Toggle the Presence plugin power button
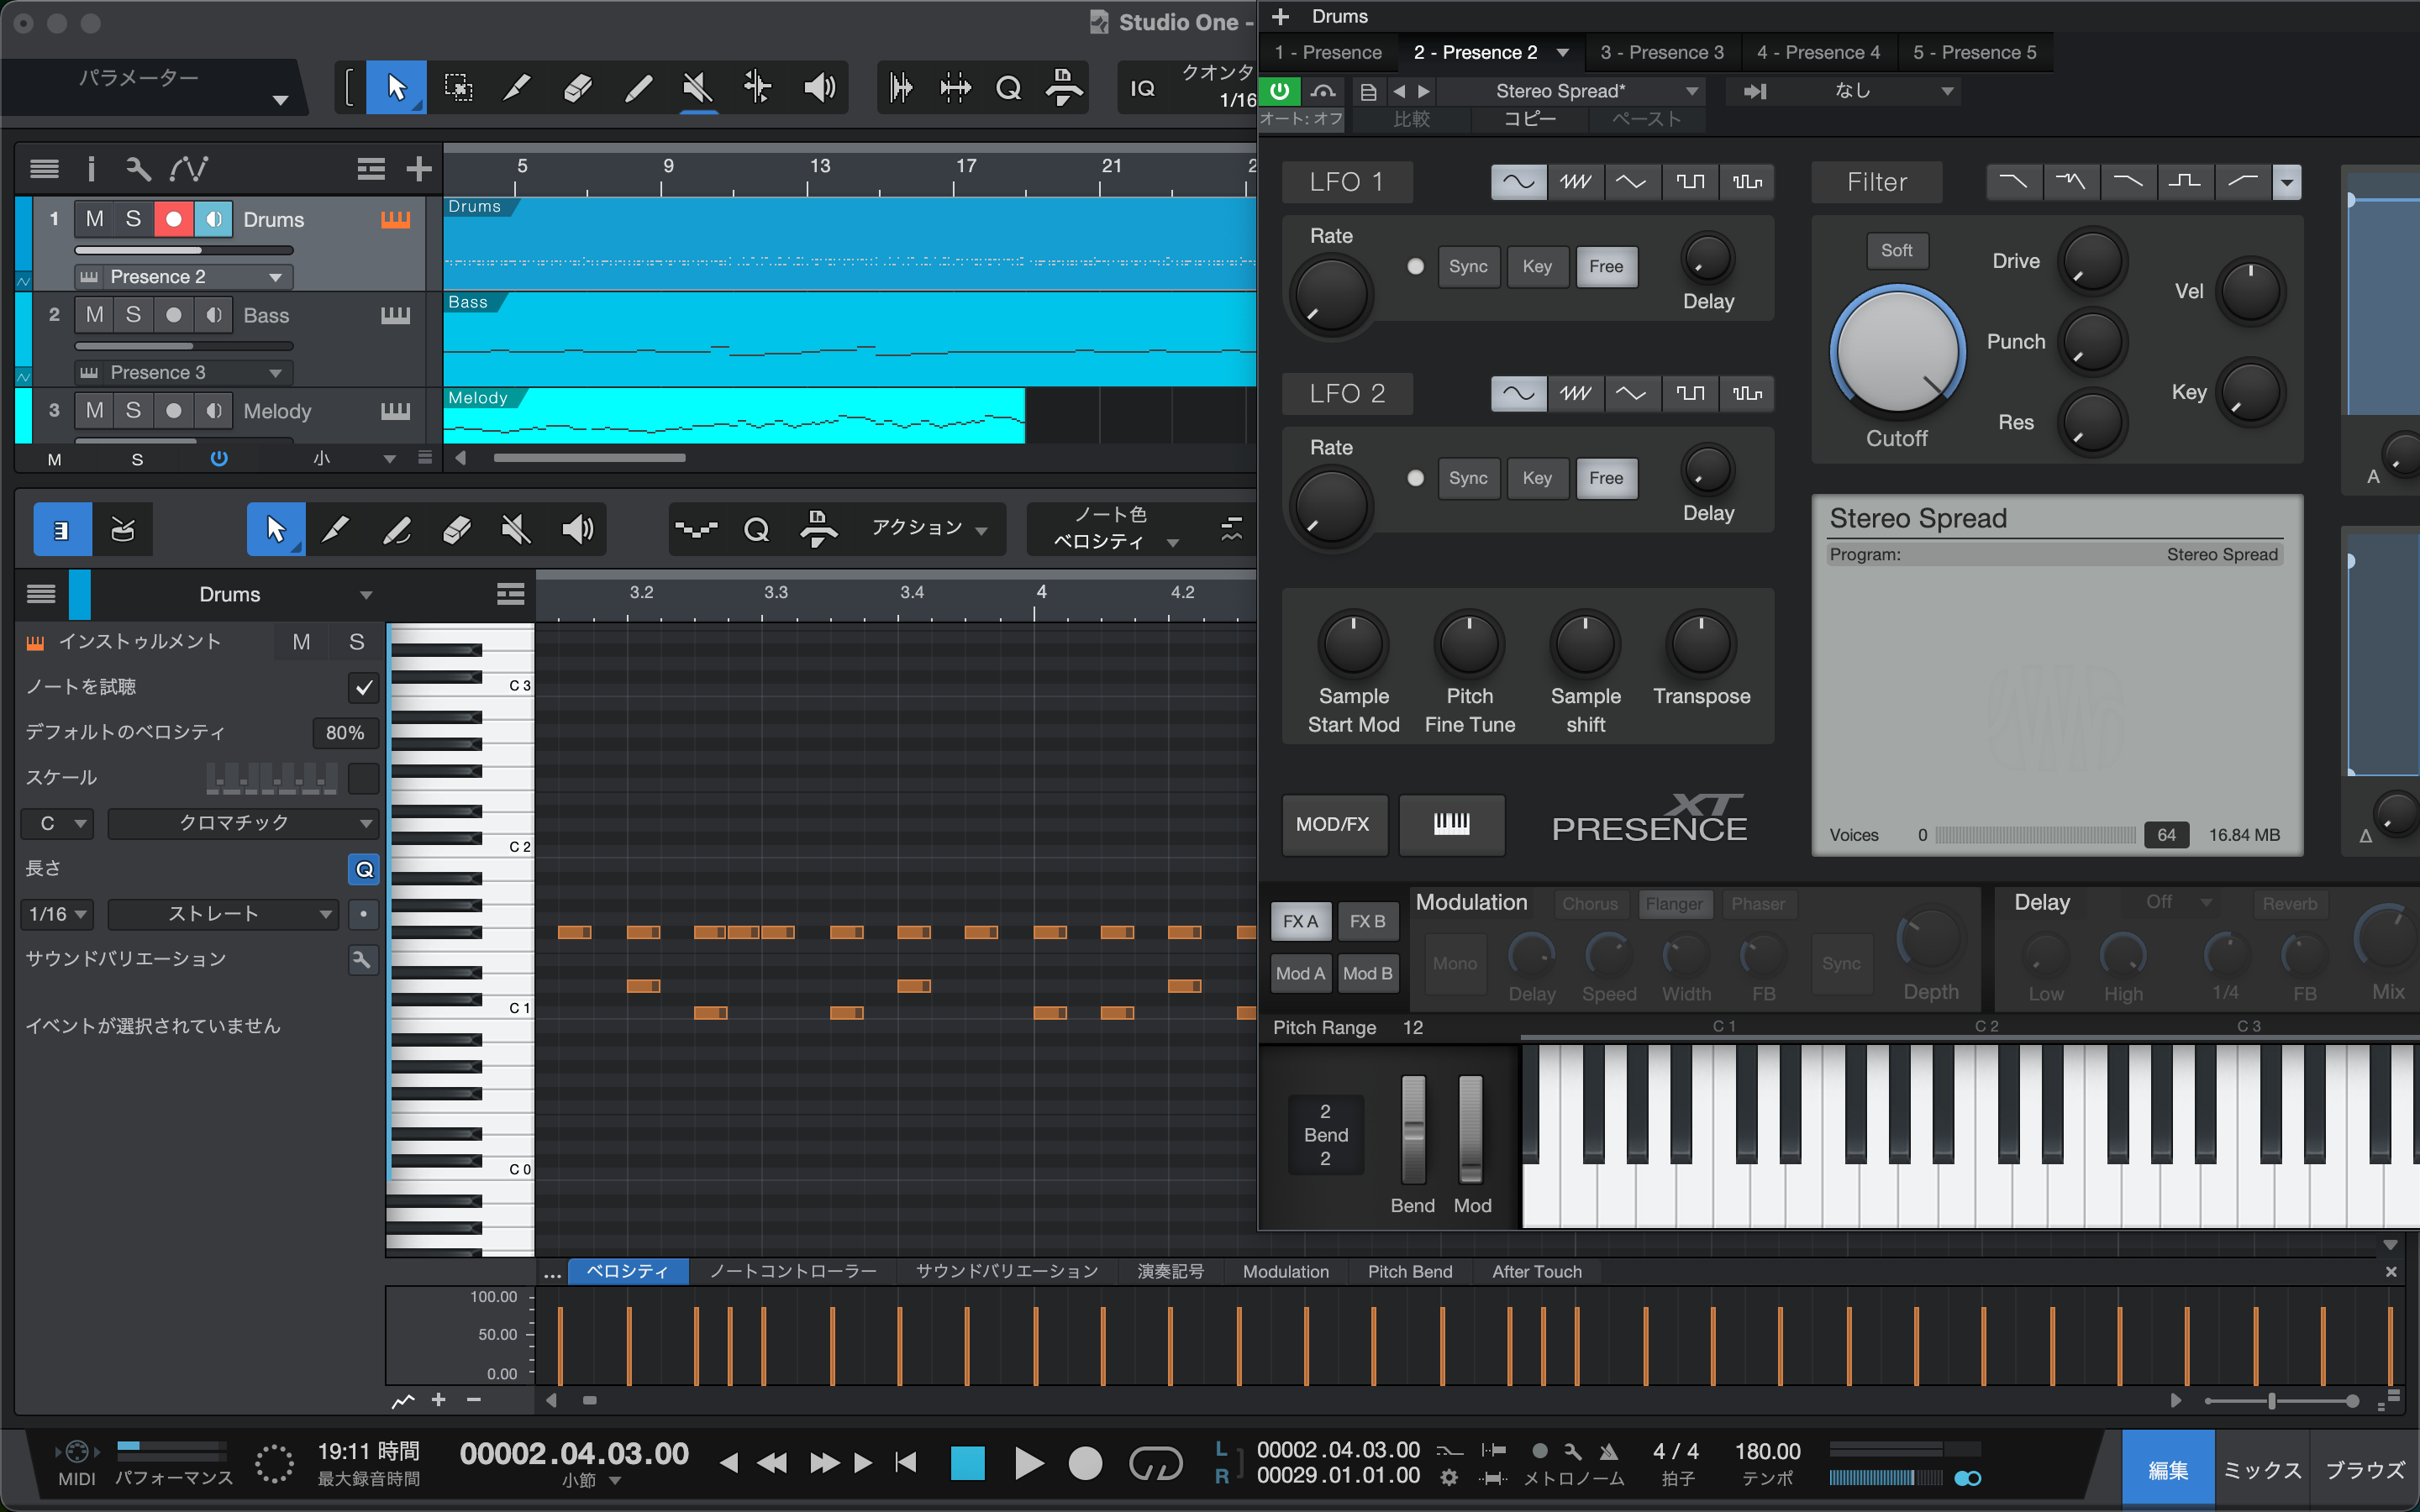The width and height of the screenshot is (2420, 1512). (x=1279, y=91)
